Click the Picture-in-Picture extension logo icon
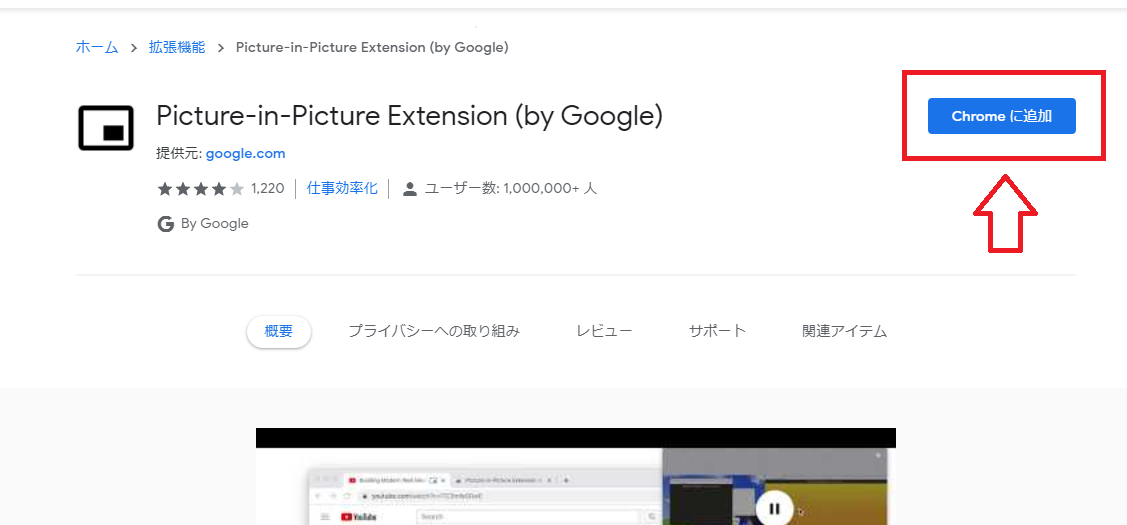Image resolution: width=1127 pixels, height=525 pixels. click(106, 128)
